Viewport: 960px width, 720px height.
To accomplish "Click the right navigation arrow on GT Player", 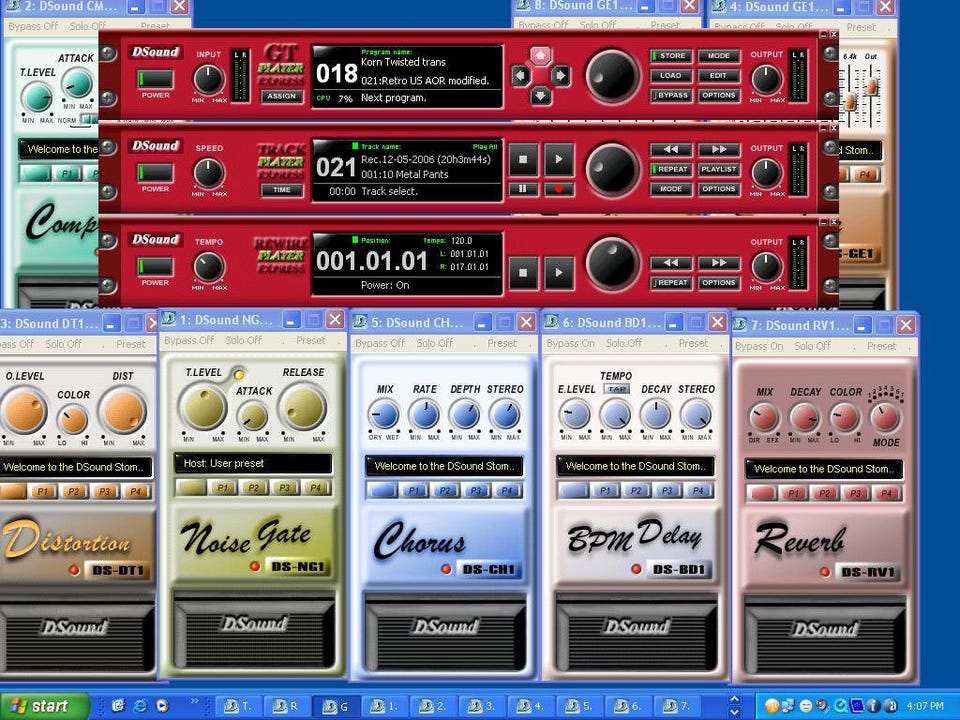I will tap(561, 75).
